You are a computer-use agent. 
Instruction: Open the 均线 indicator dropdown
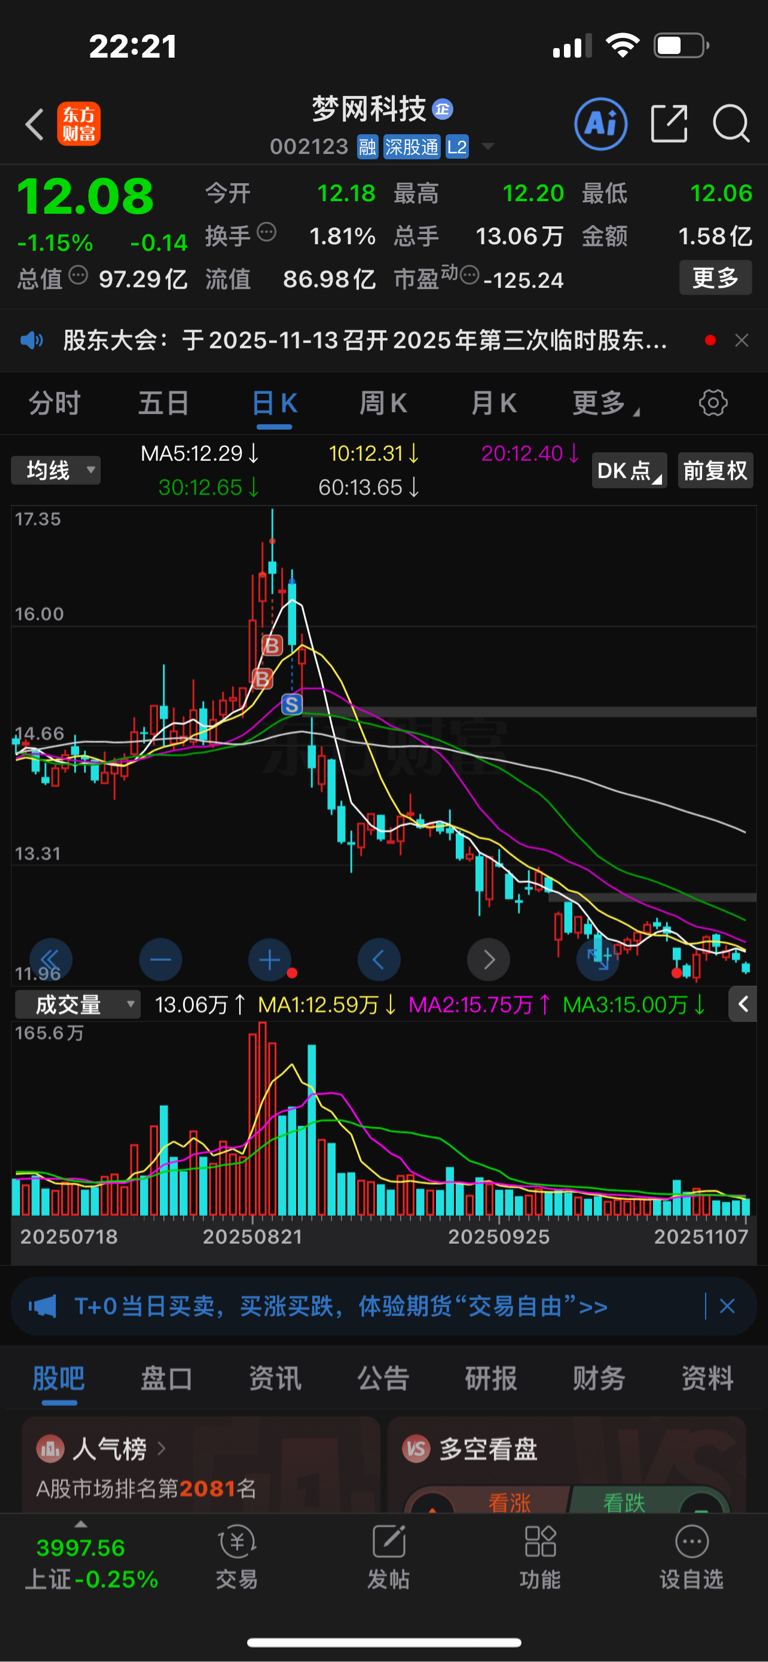point(56,470)
